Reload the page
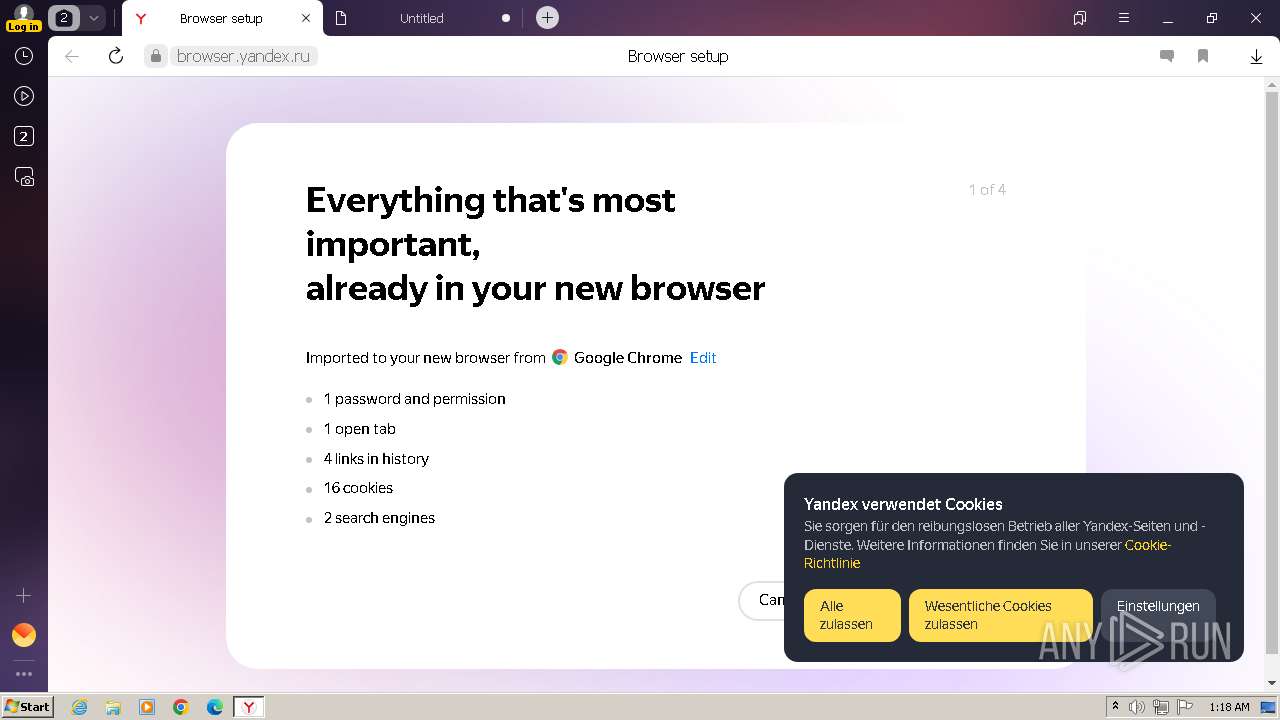The width and height of the screenshot is (1280, 720). point(116,57)
